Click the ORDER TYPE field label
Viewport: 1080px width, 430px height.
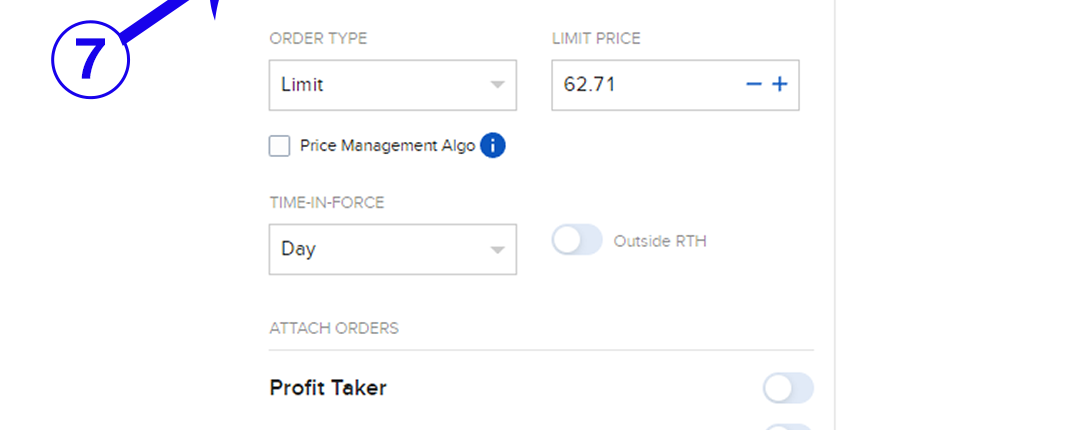[x=318, y=39]
